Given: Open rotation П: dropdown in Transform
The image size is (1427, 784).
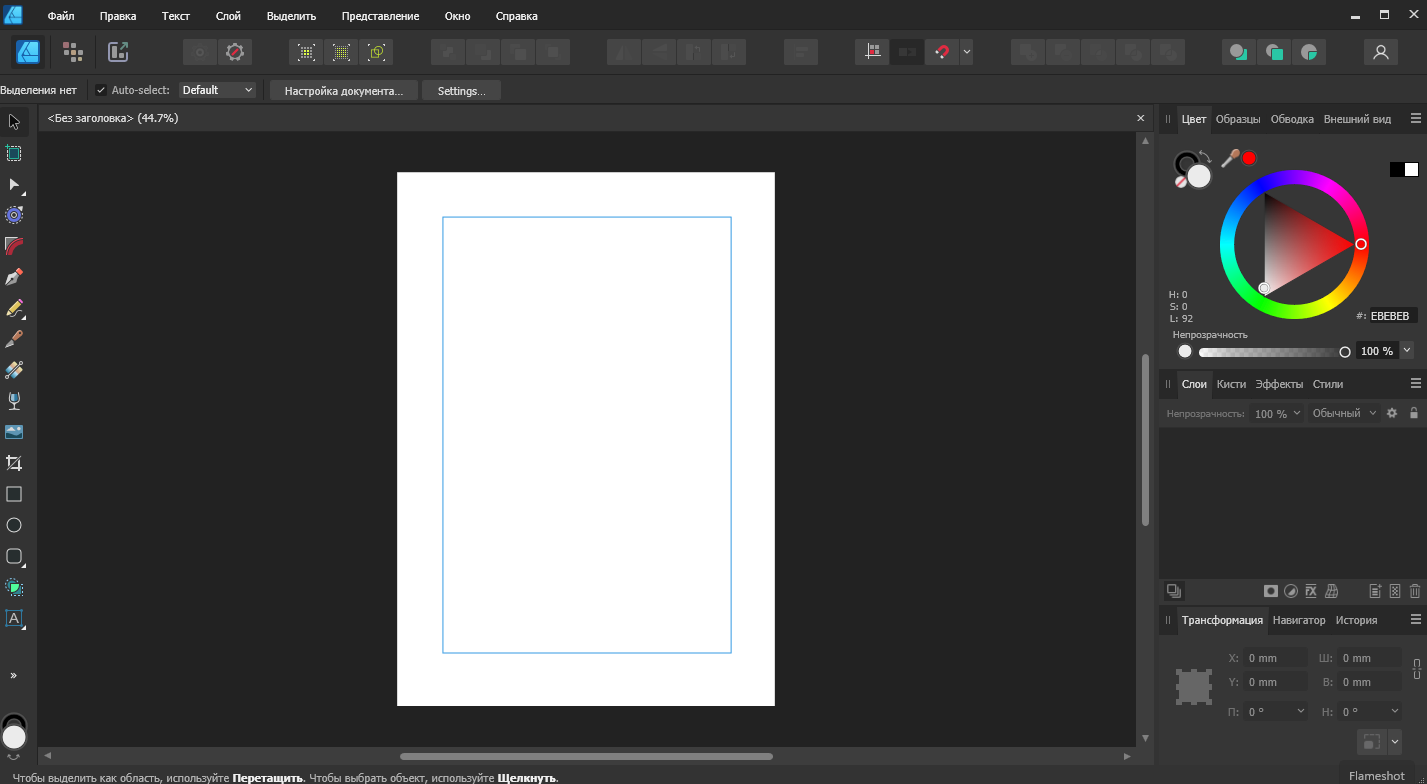Looking at the screenshot, I should click(1301, 711).
